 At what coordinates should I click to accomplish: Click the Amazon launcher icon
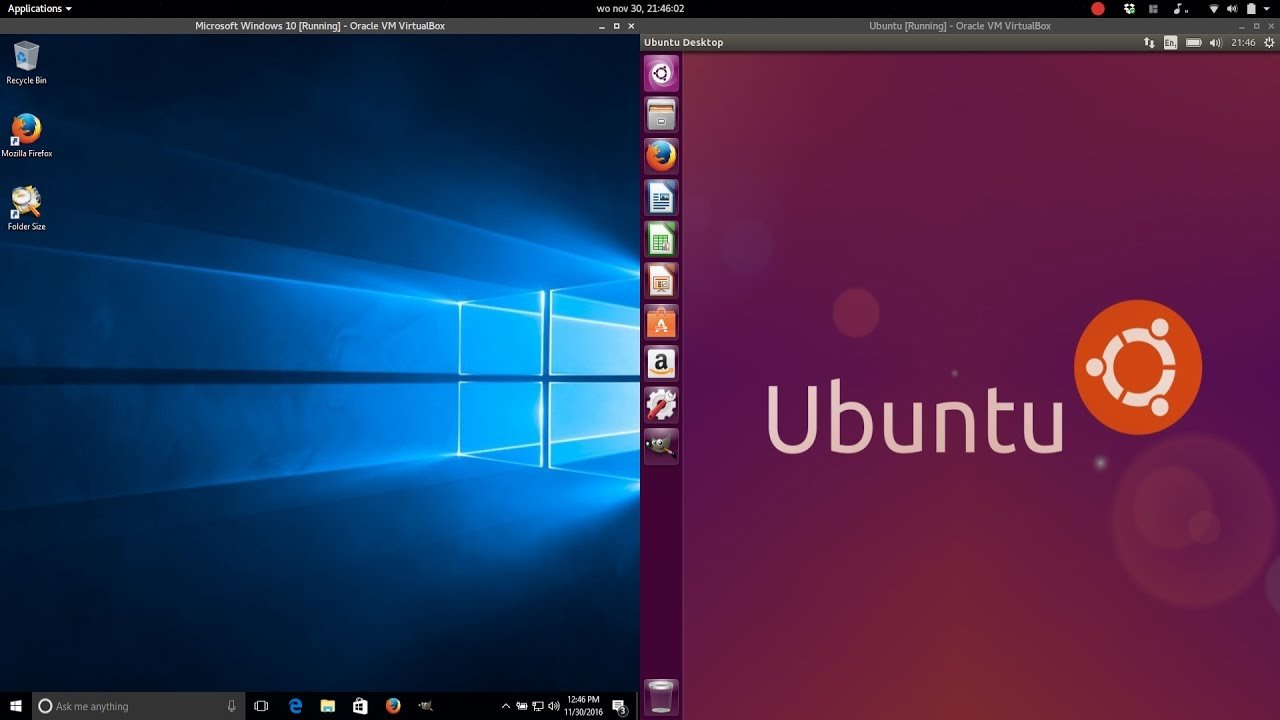[x=661, y=364]
